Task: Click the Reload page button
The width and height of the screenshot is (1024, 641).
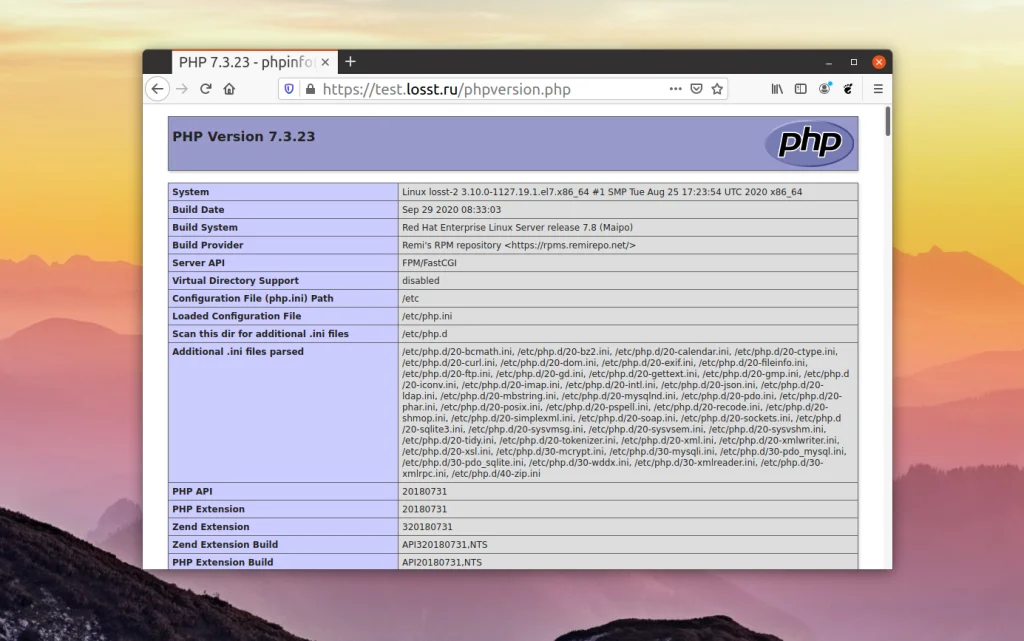Action: click(206, 88)
